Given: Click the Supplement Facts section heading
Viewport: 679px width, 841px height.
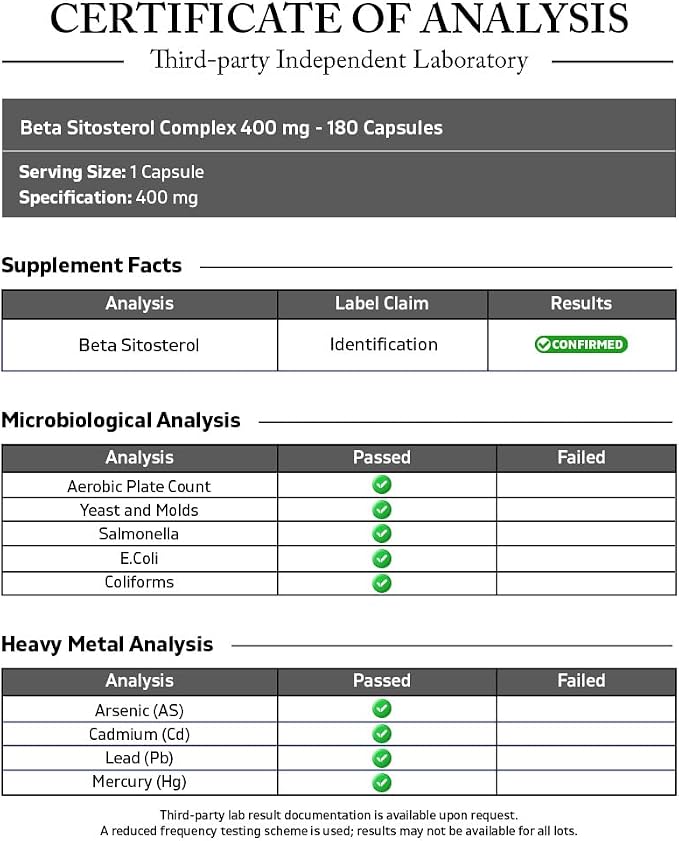Looking at the screenshot, I should tap(92, 265).
